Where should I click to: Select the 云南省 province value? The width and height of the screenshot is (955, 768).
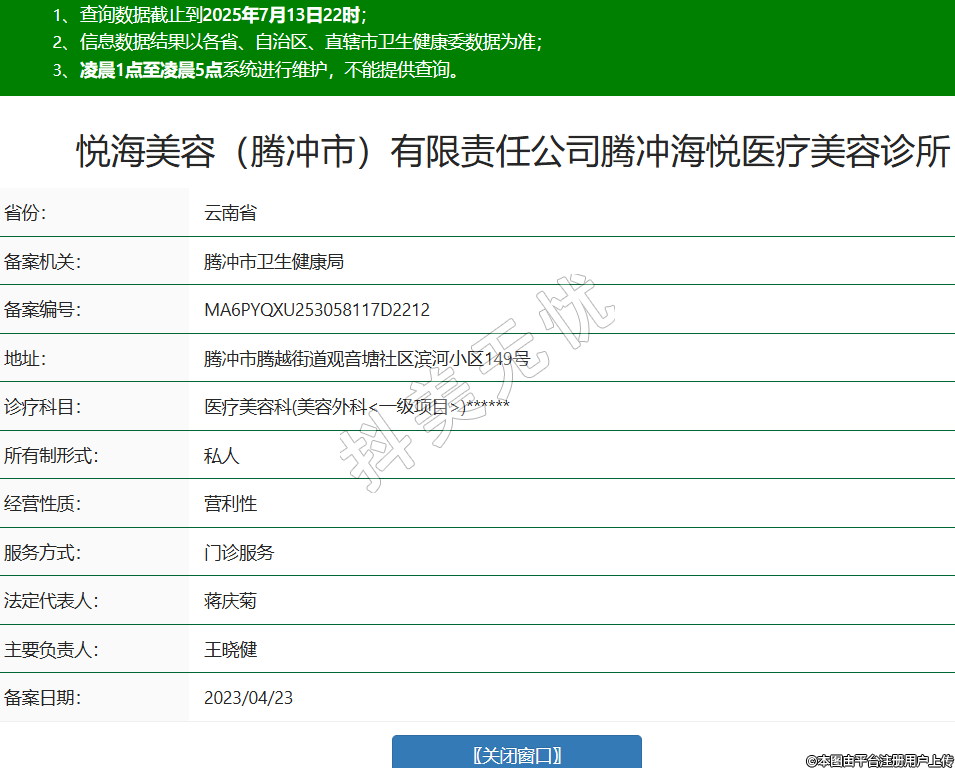point(230,213)
